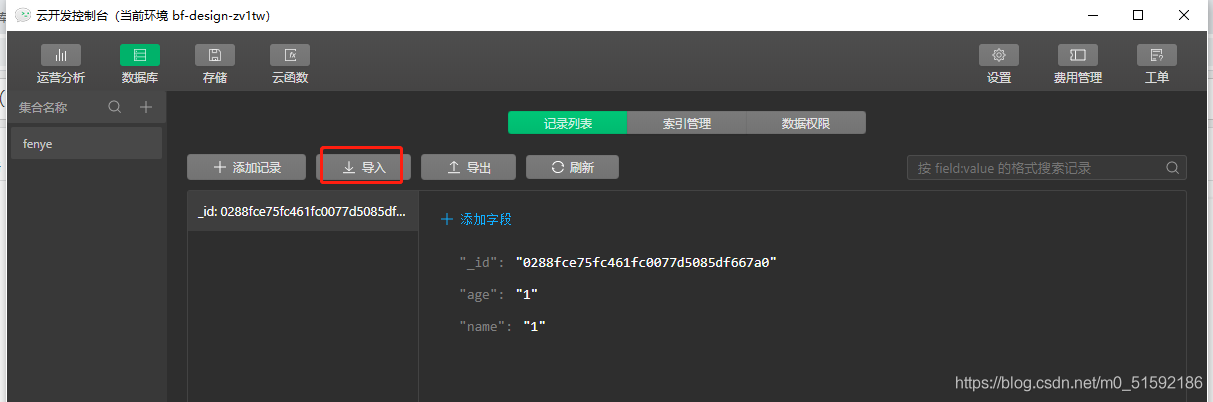Click the 集合名称 header label

43,107
